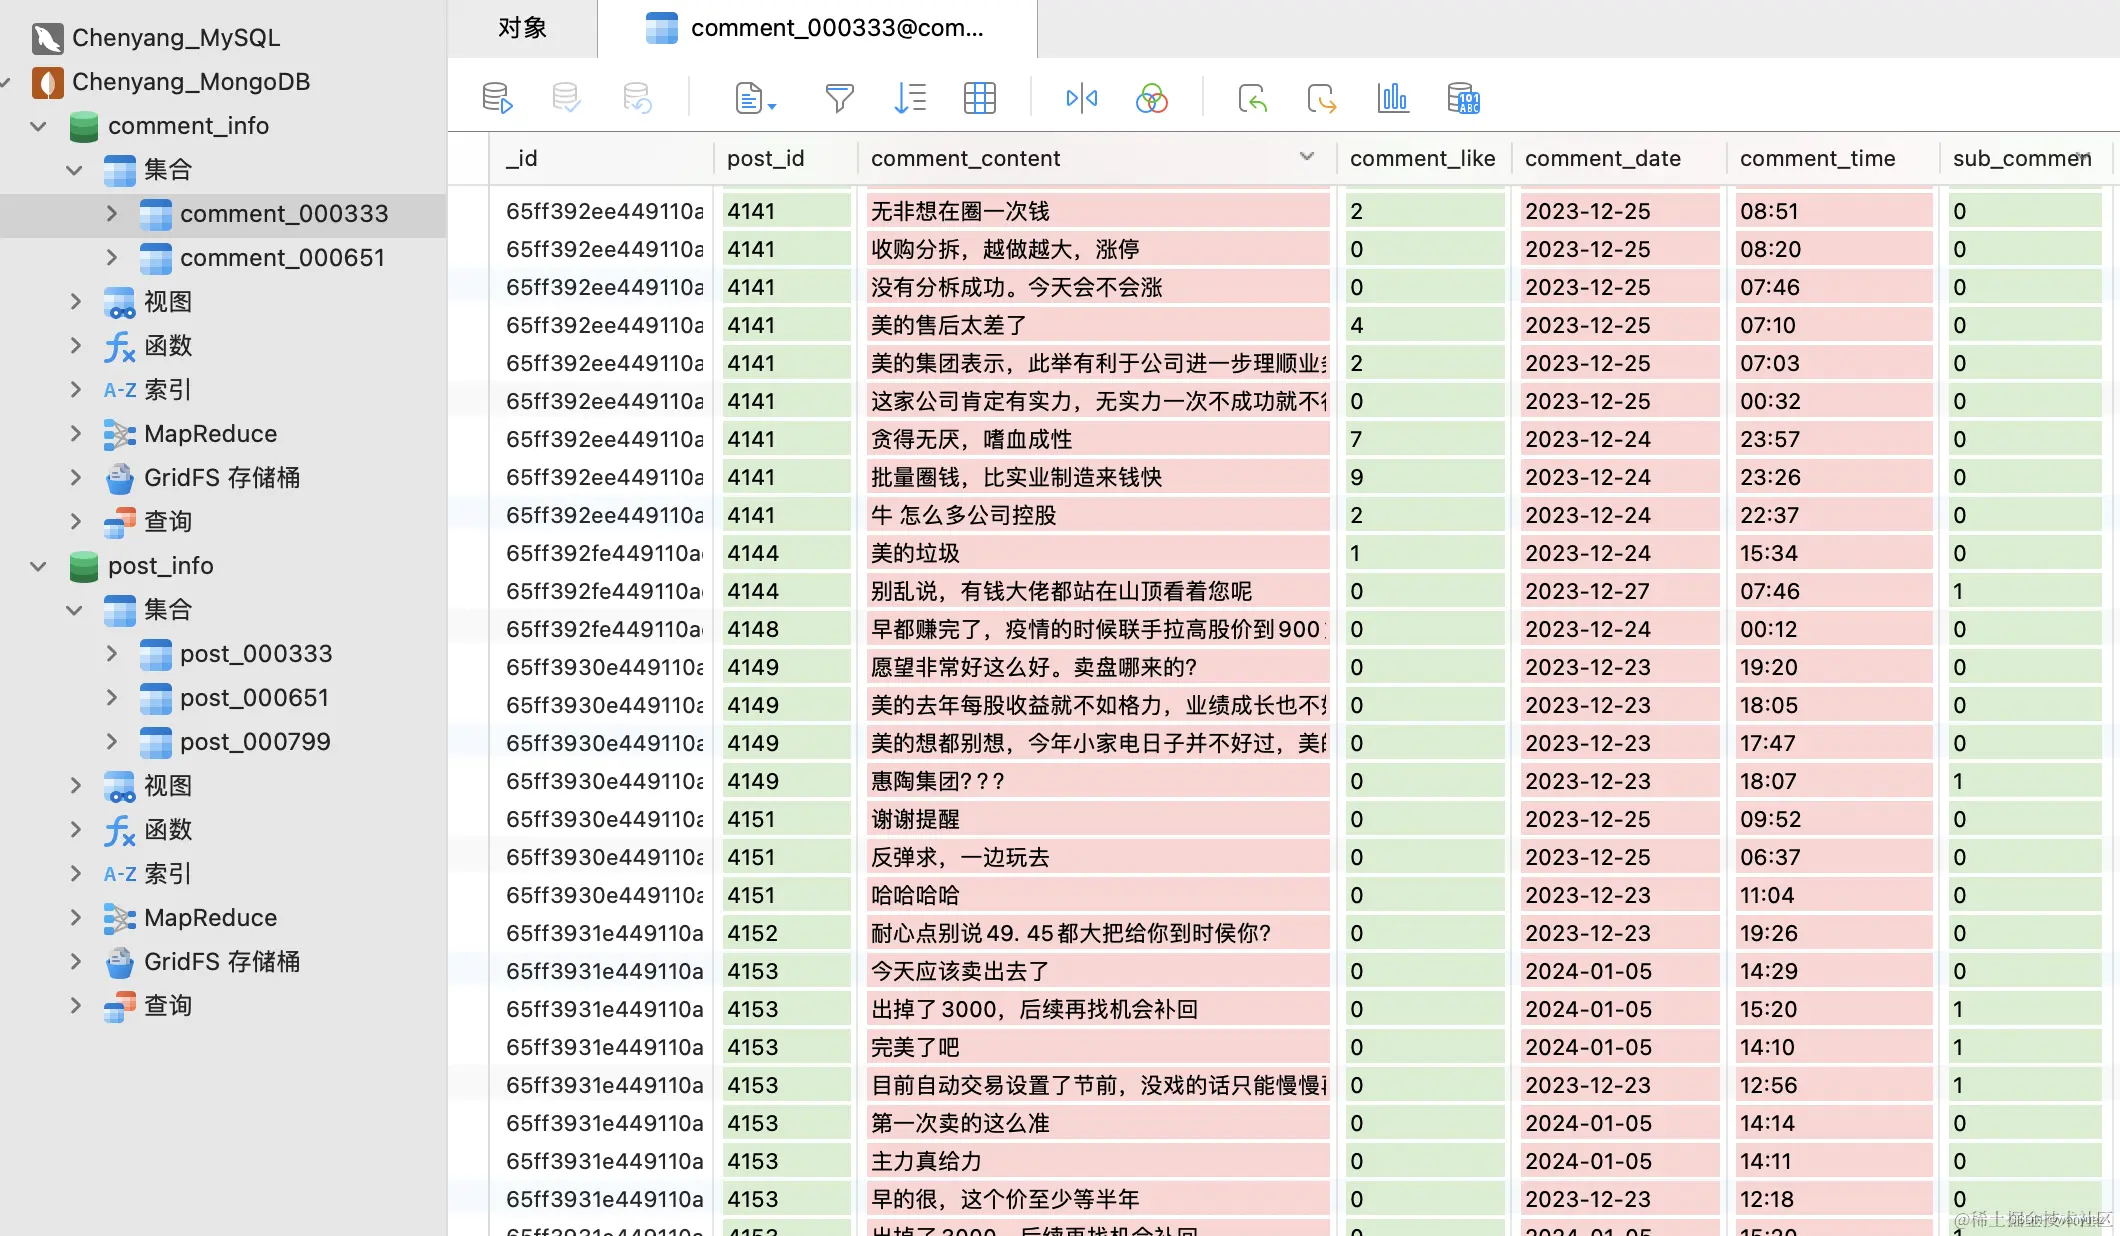The image size is (2120, 1236).
Task: Click the _id column header
Action: [x=601, y=158]
